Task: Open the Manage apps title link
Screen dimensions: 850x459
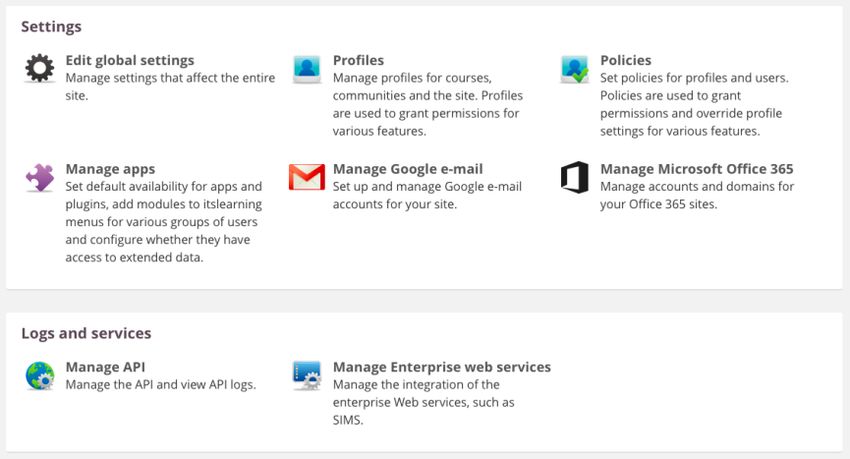Action: click(110, 169)
